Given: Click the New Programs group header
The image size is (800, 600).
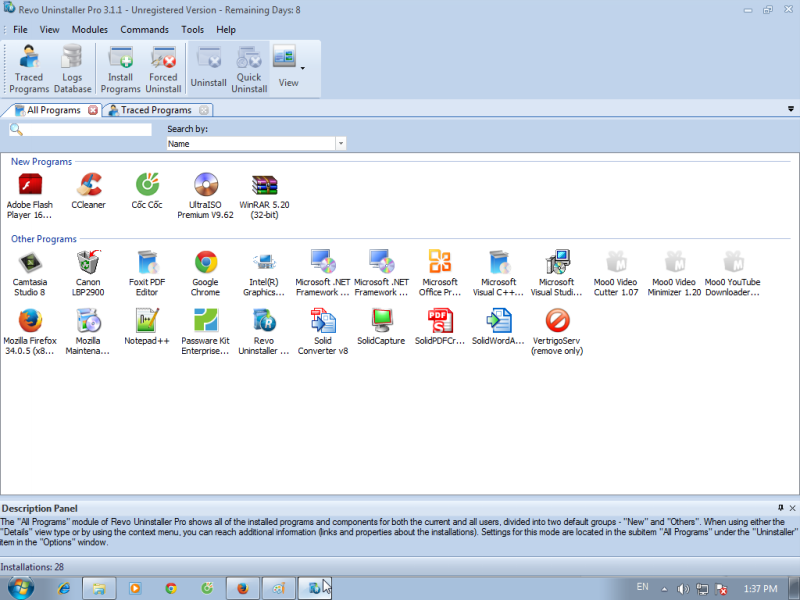Looking at the screenshot, I should 41,162.
